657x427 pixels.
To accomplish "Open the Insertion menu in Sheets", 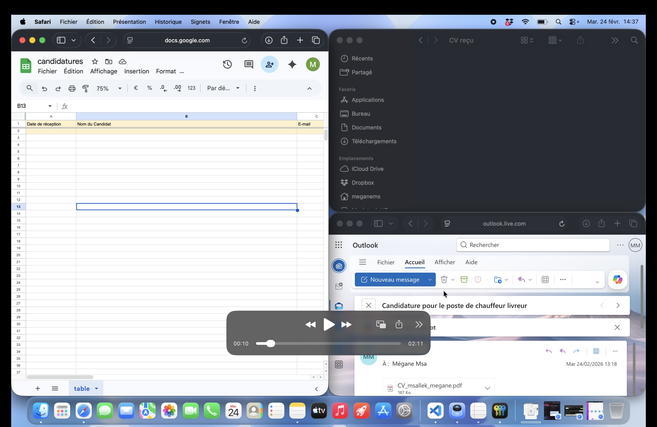I will coord(136,72).
